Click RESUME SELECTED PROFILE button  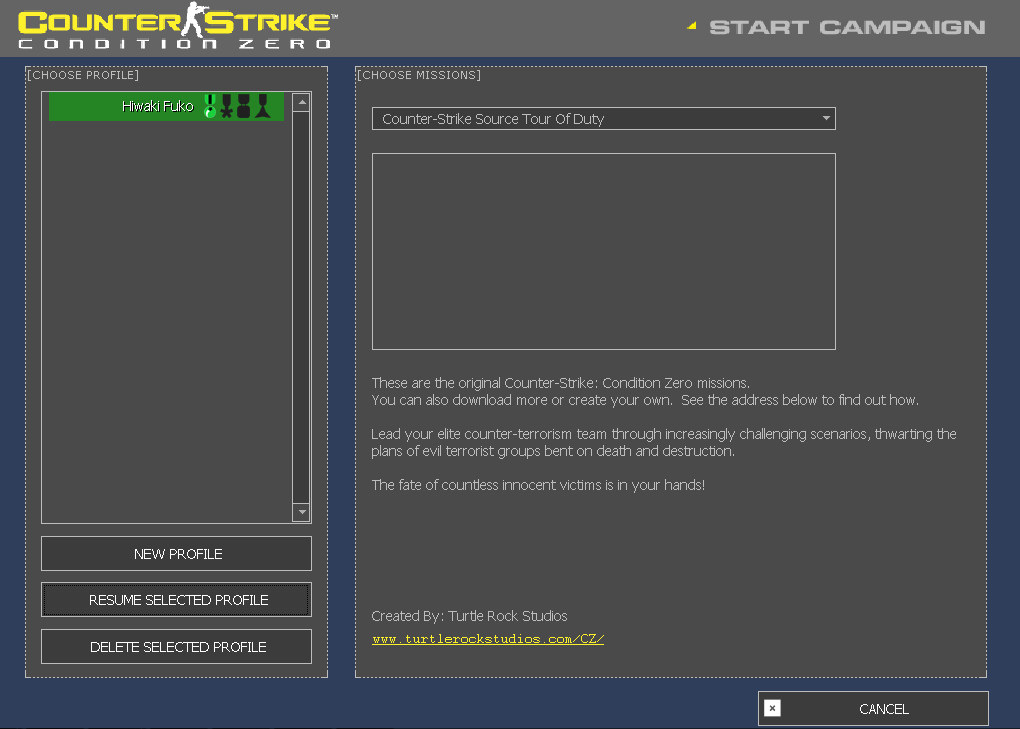(176, 600)
